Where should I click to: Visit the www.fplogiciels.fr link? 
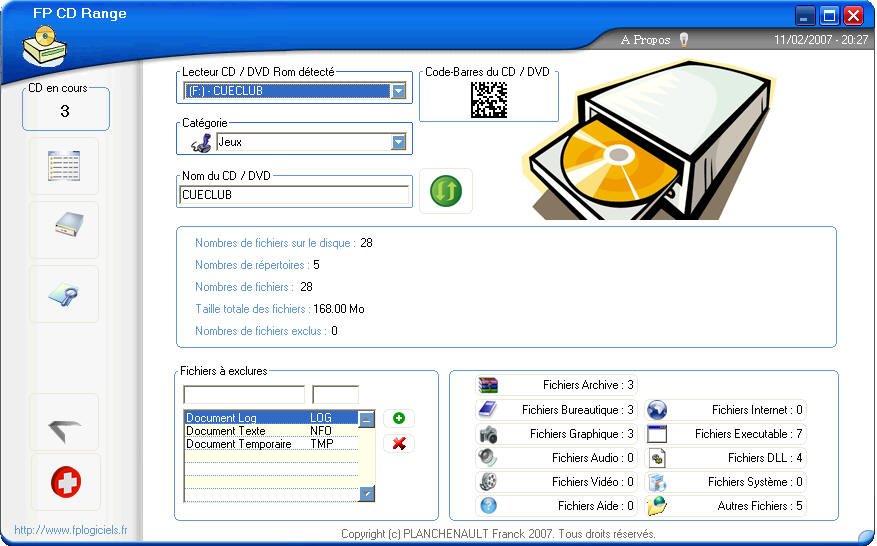70,529
